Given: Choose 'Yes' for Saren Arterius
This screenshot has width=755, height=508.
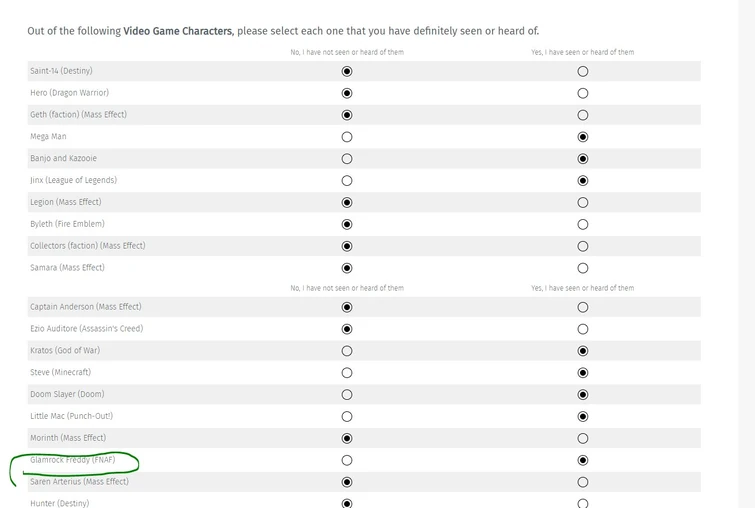Looking at the screenshot, I should pos(583,482).
